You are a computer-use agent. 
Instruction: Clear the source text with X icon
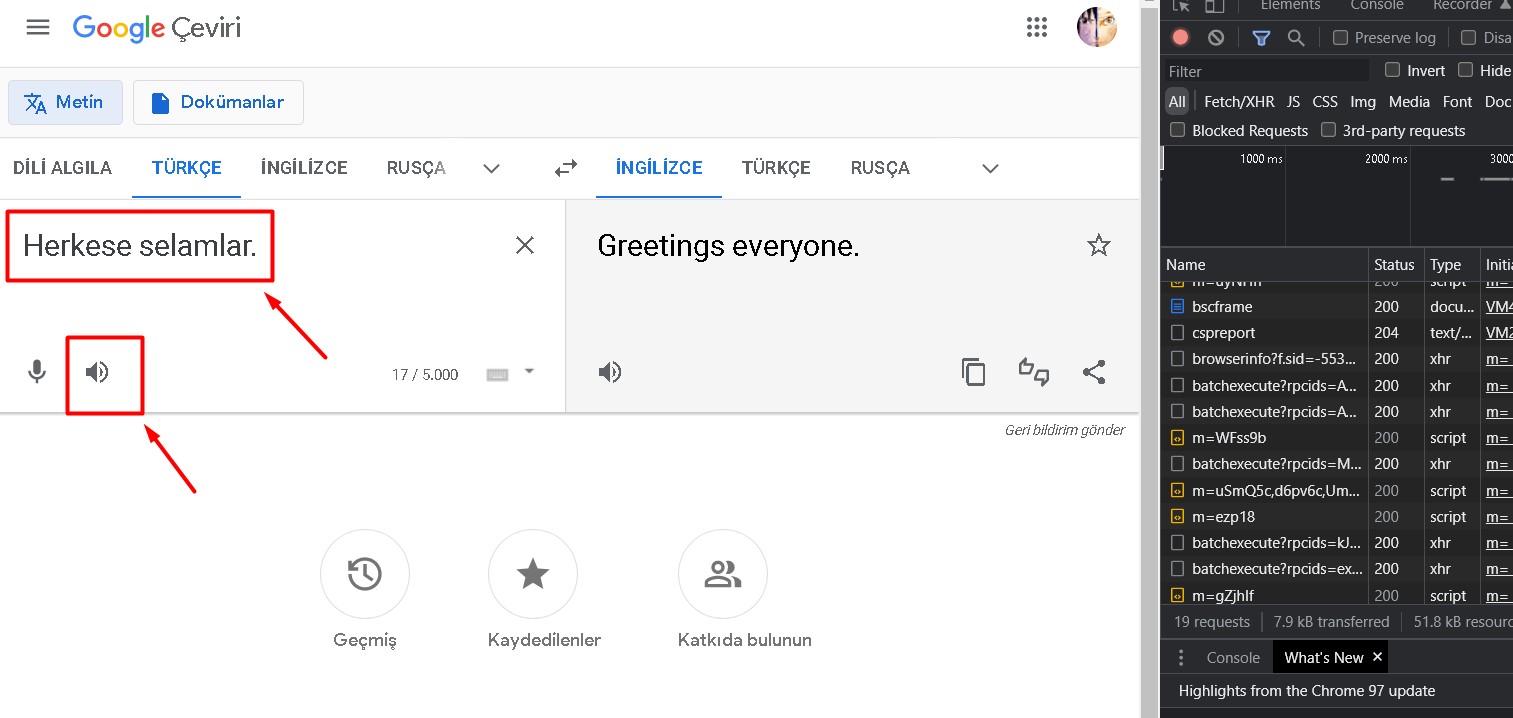[525, 245]
